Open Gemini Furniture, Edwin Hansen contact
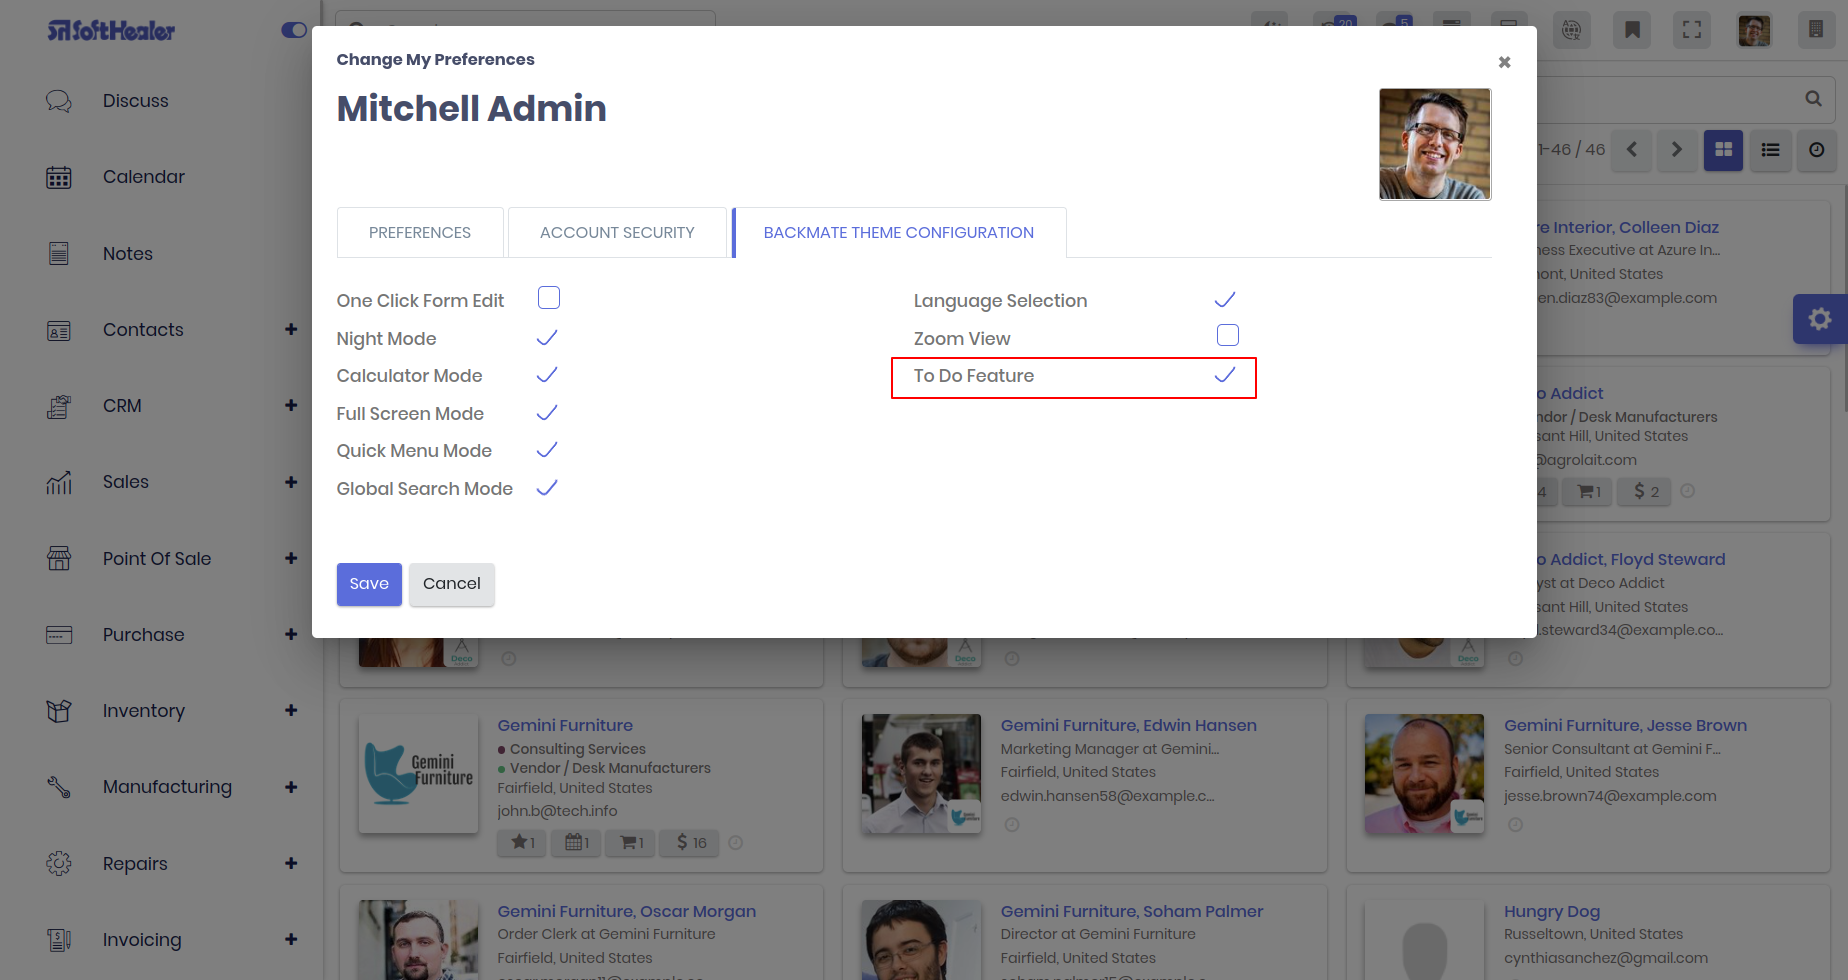Viewport: 1848px width, 980px height. click(1129, 725)
